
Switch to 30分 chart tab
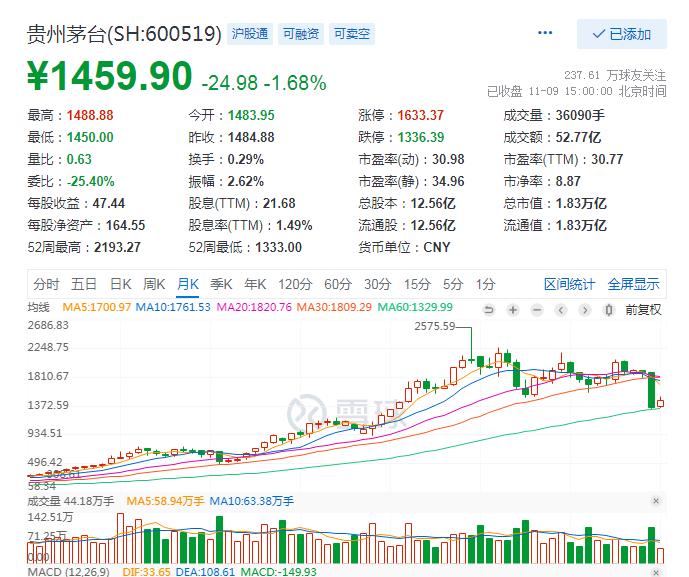coord(377,284)
